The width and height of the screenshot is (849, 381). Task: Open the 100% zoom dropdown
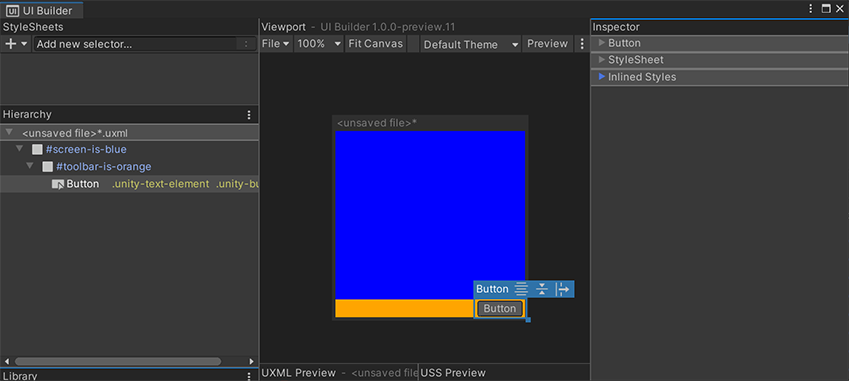point(319,44)
